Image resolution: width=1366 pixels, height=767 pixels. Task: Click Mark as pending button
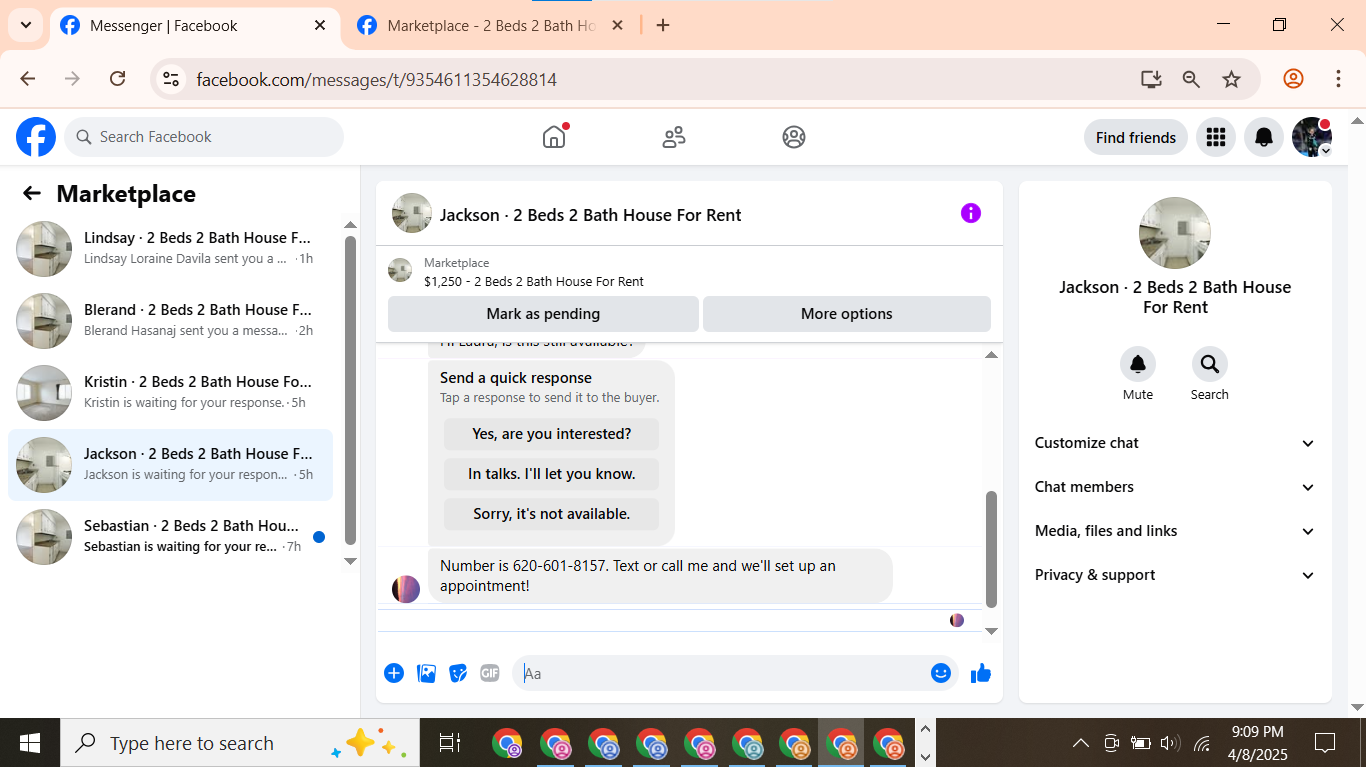tap(543, 314)
